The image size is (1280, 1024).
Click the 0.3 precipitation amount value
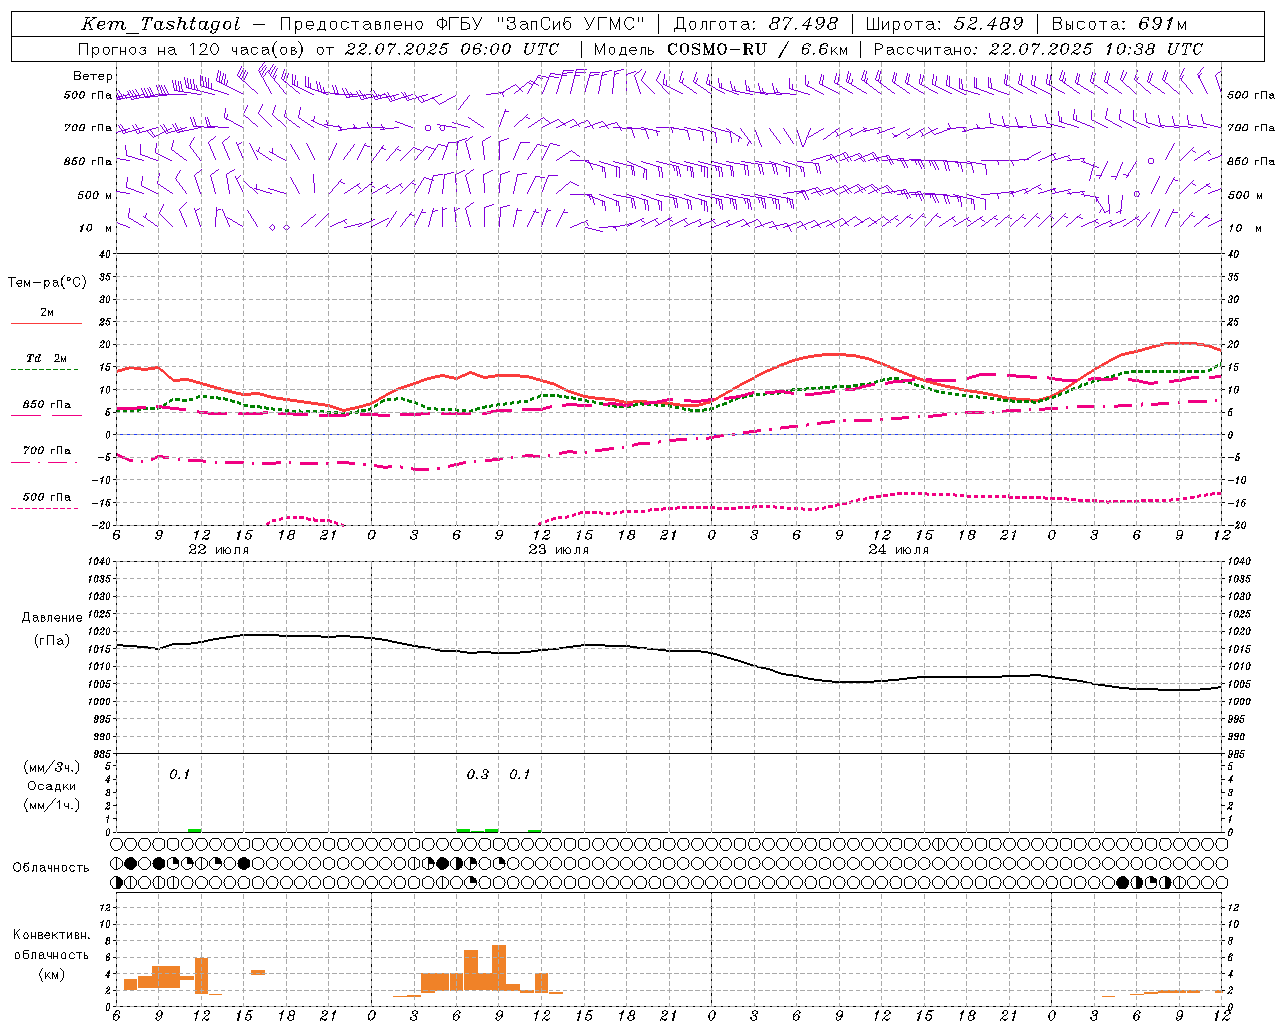coord(478,775)
